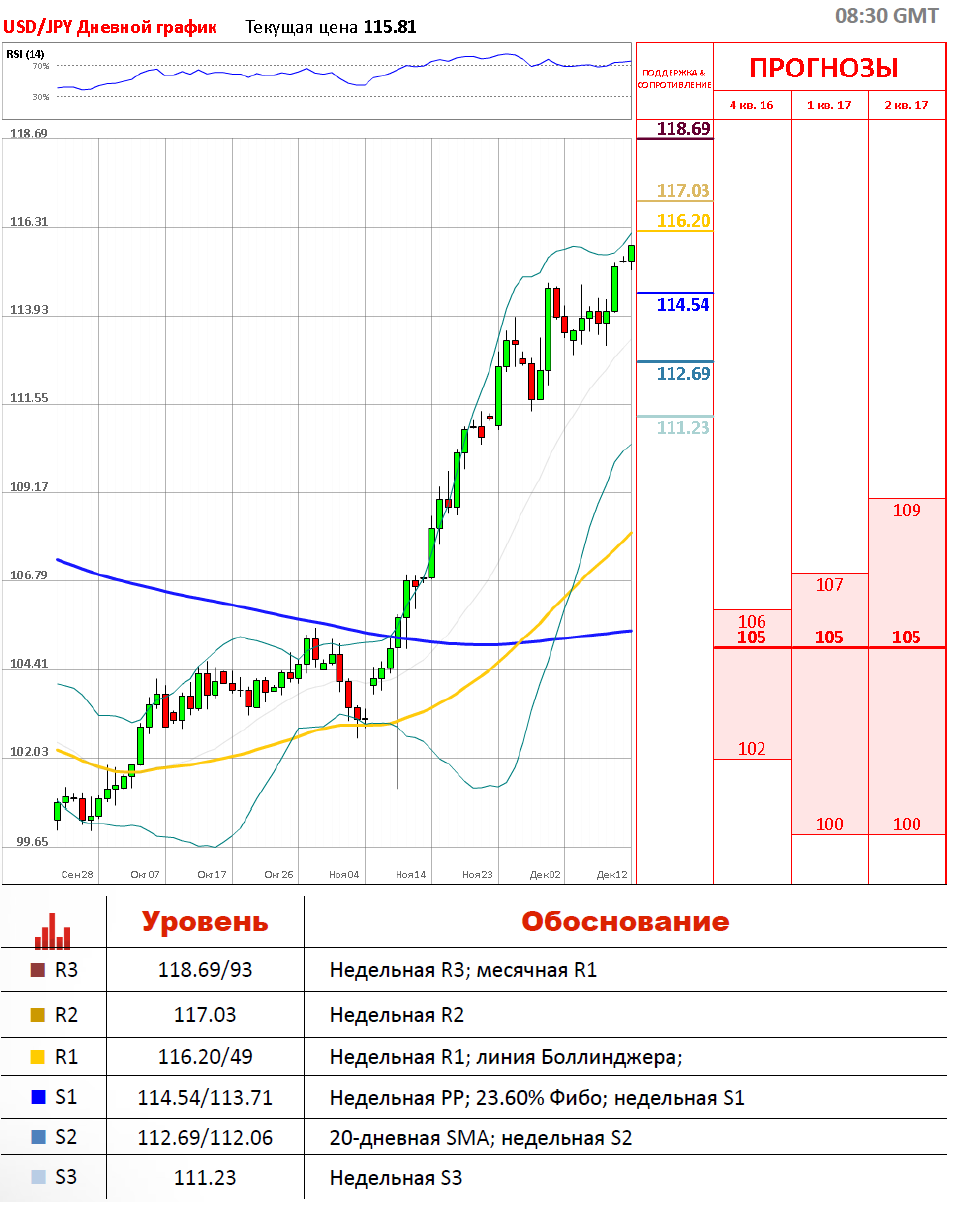Click the 08:30 GMT timestamp

click(887, 16)
